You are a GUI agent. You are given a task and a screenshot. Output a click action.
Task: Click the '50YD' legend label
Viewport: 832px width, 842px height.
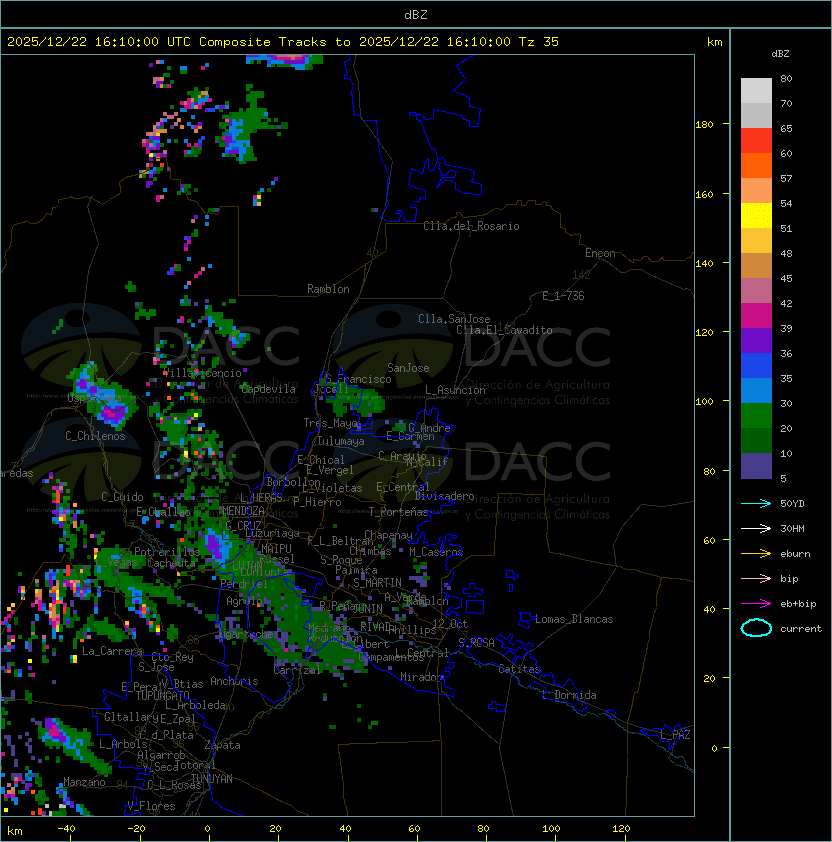coord(792,503)
